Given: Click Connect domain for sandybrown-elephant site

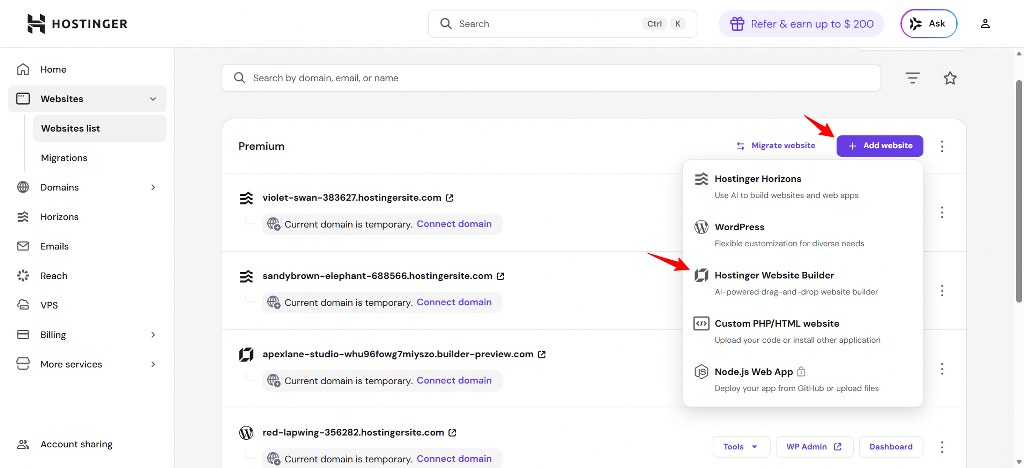Looking at the screenshot, I should coord(454,302).
